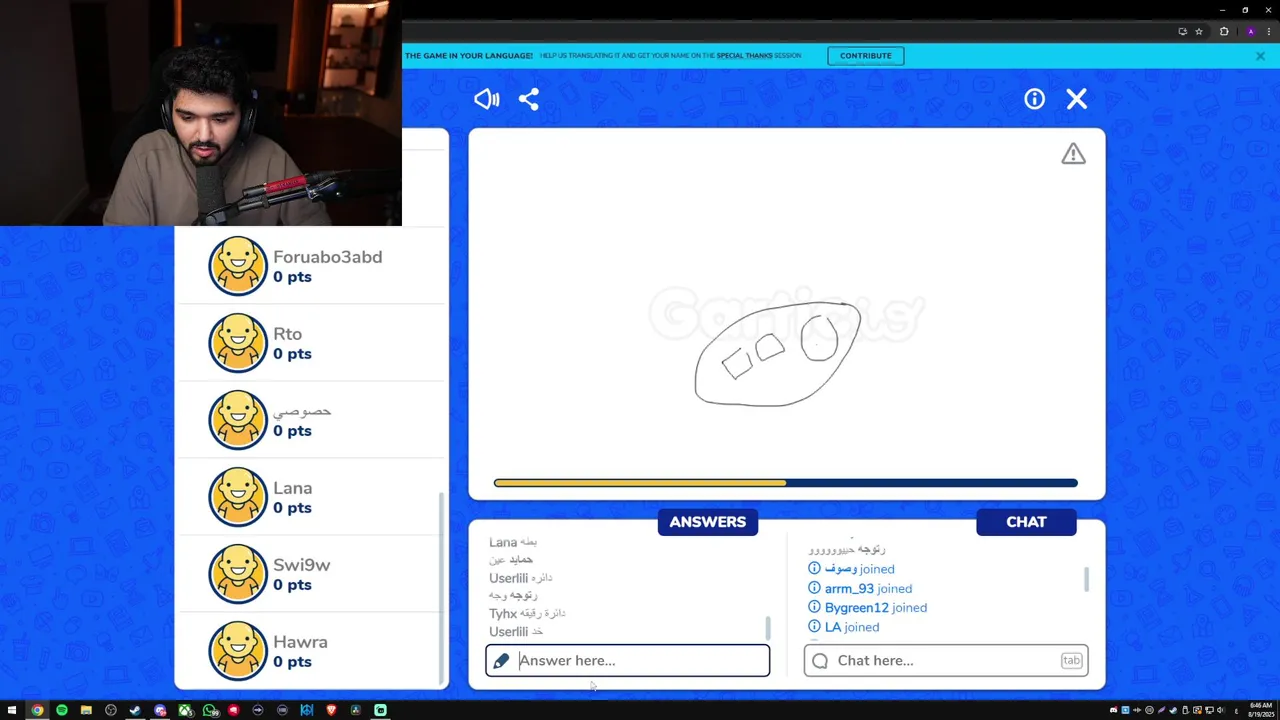Screen dimensions: 1280x720
Task: Open WhatsApp from the taskbar
Action: 209,710
